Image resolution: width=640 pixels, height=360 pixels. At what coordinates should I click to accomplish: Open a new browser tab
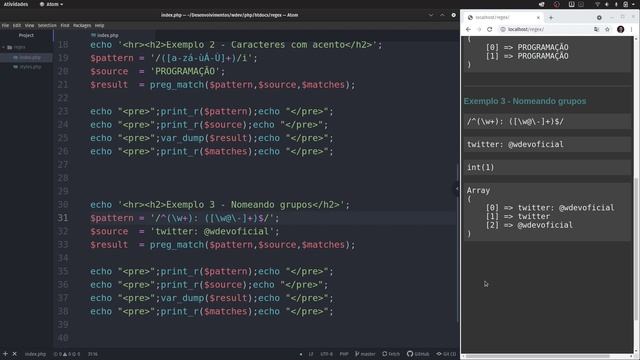coord(551,18)
